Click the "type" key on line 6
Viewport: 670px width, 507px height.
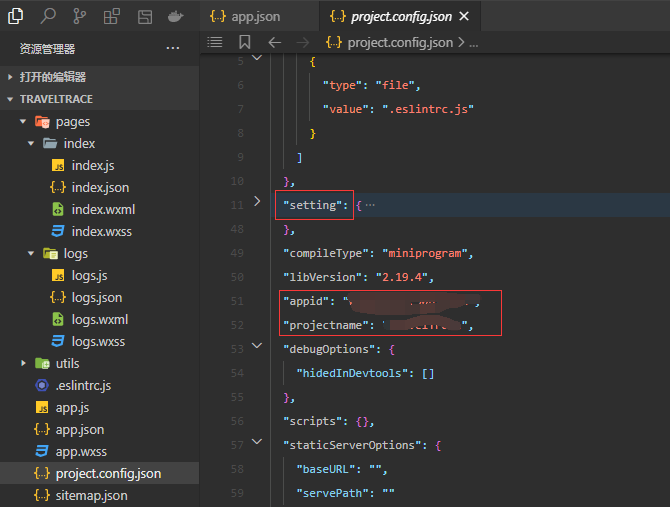[342, 85]
